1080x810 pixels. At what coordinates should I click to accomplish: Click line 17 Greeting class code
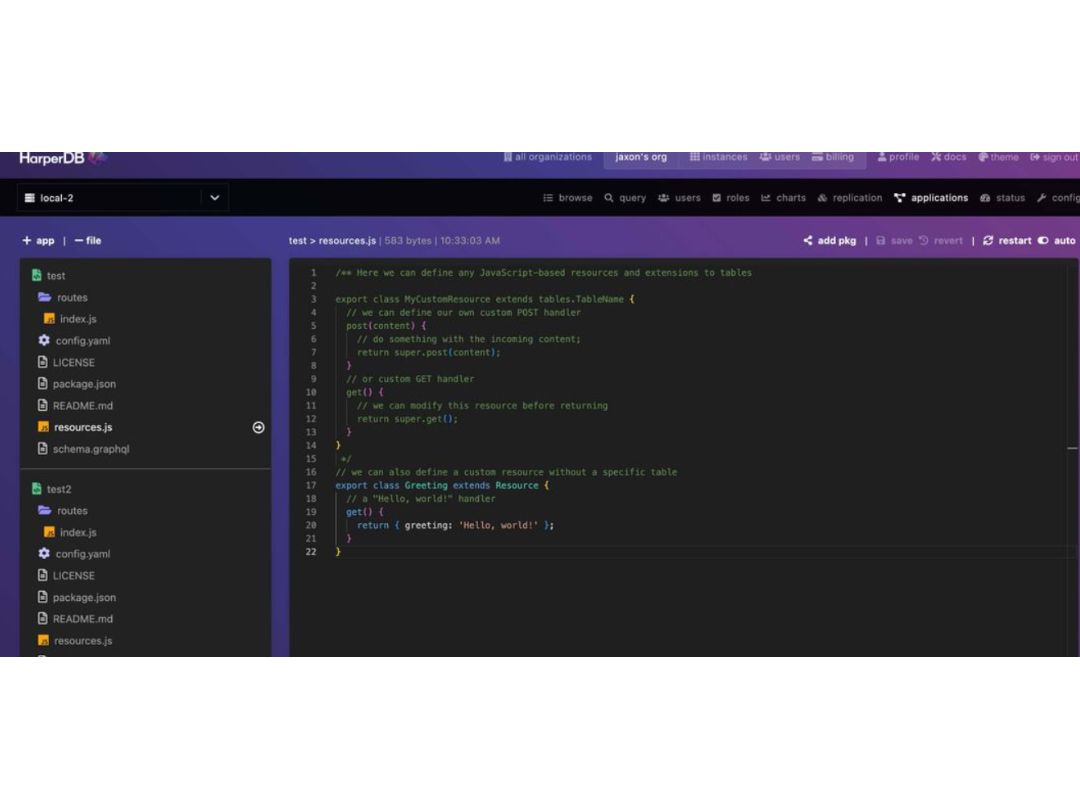click(442, 486)
